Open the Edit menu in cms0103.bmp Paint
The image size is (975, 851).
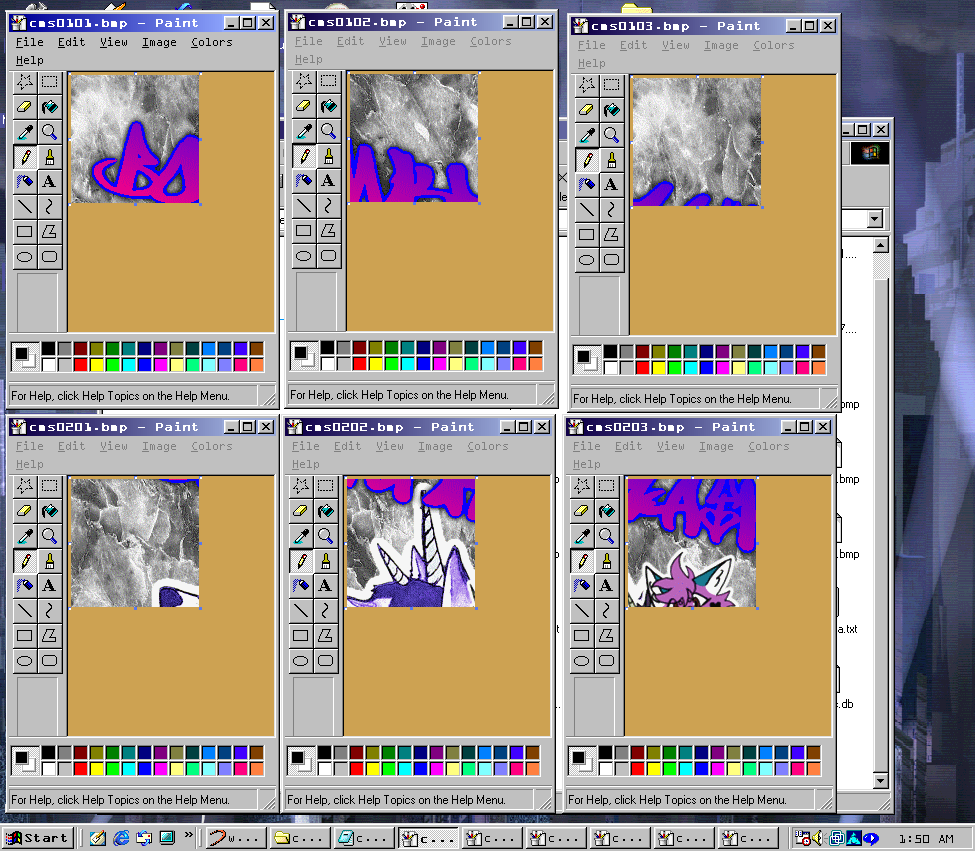click(633, 45)
